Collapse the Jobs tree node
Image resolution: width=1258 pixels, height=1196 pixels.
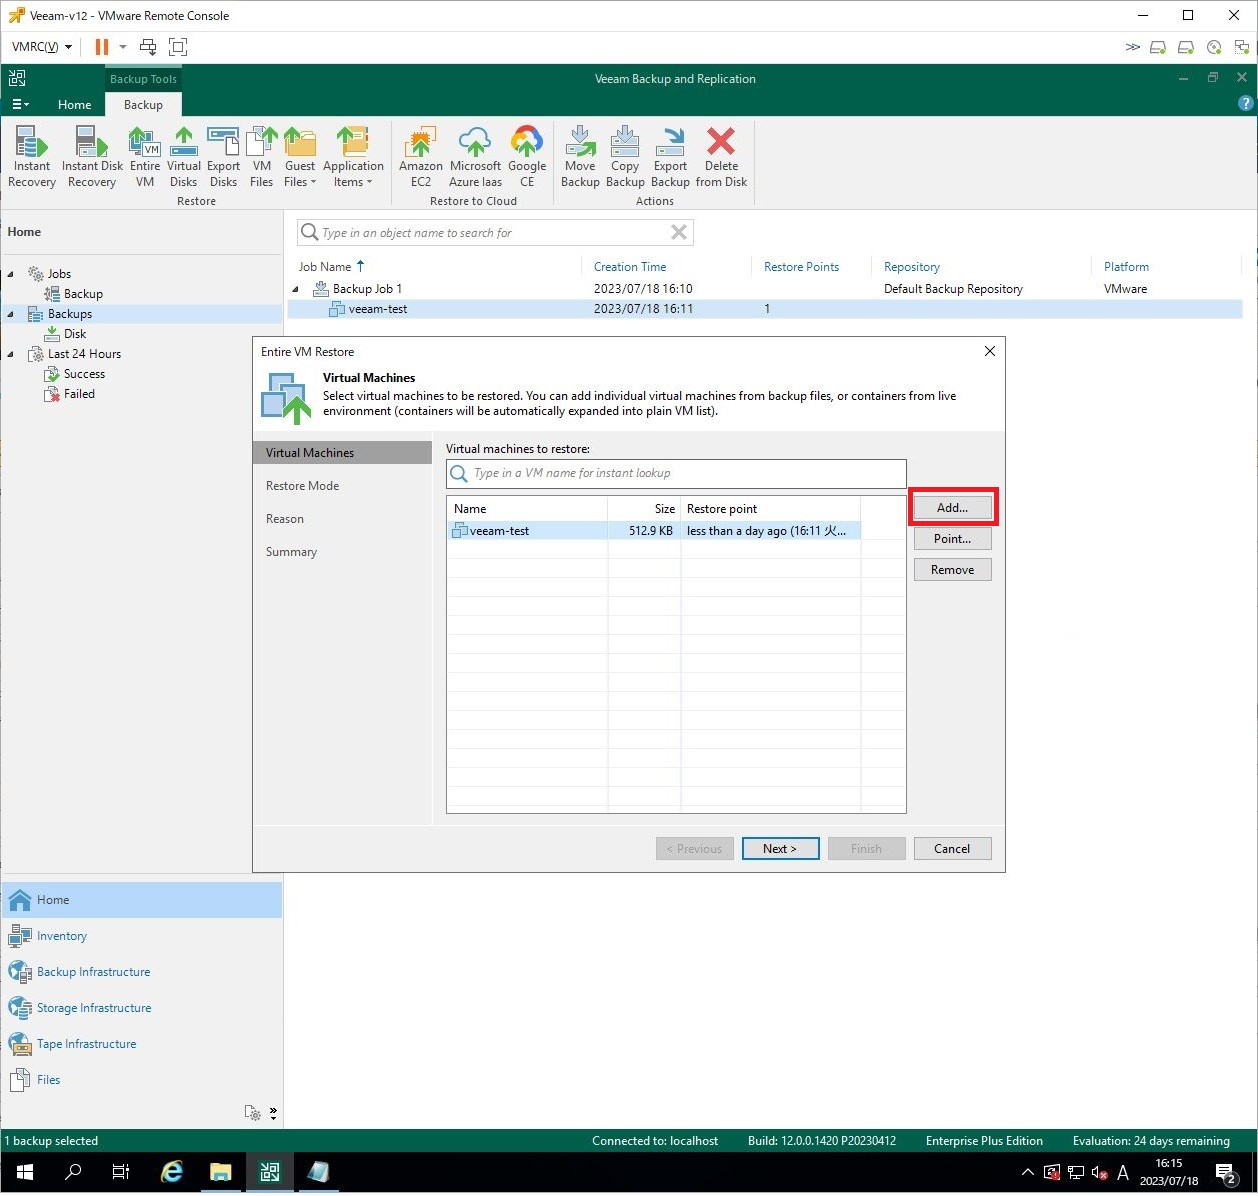point(11,274)
